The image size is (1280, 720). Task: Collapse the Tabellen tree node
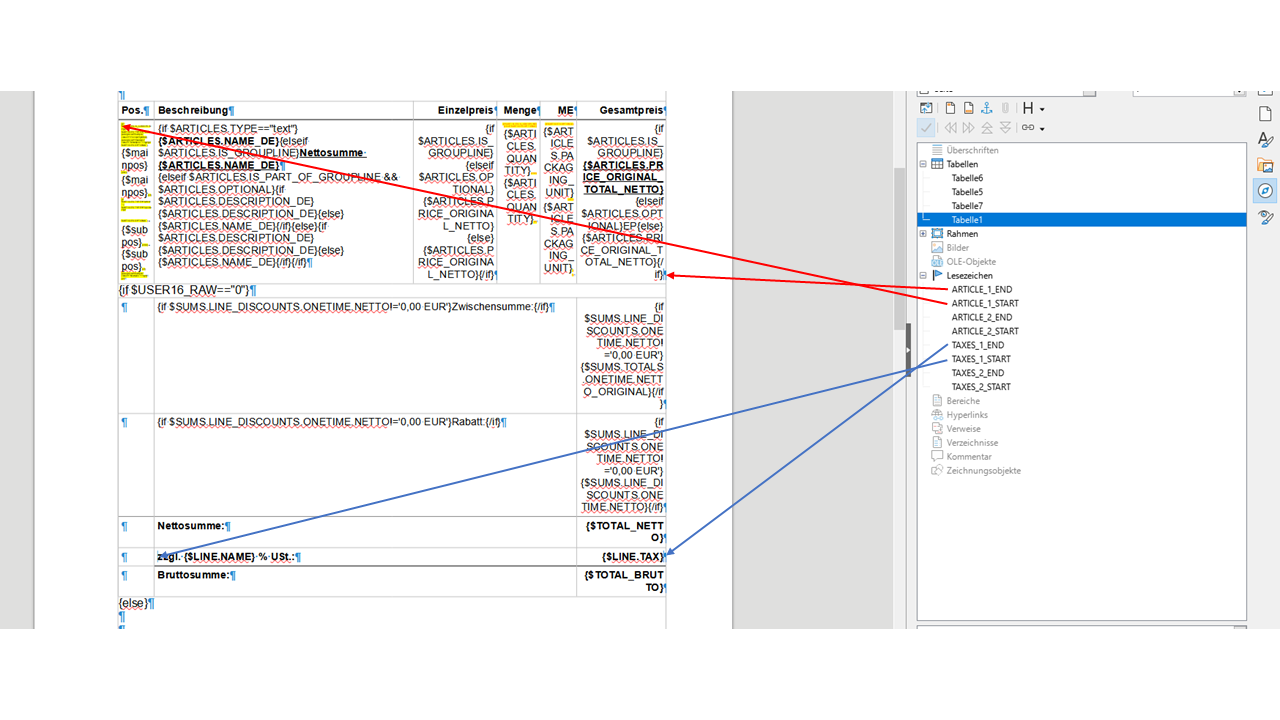[924, 164]
